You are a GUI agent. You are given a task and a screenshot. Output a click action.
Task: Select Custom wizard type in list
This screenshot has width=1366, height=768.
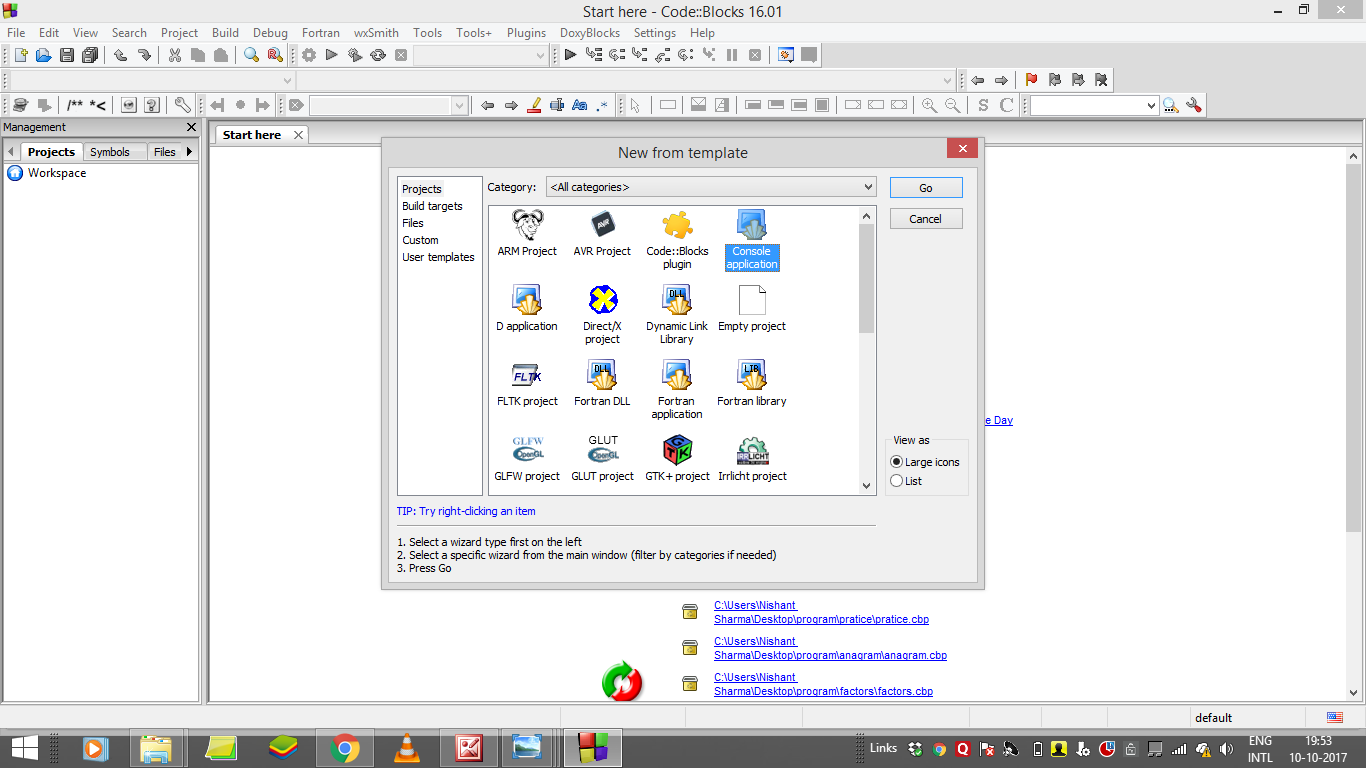(420, 240)
